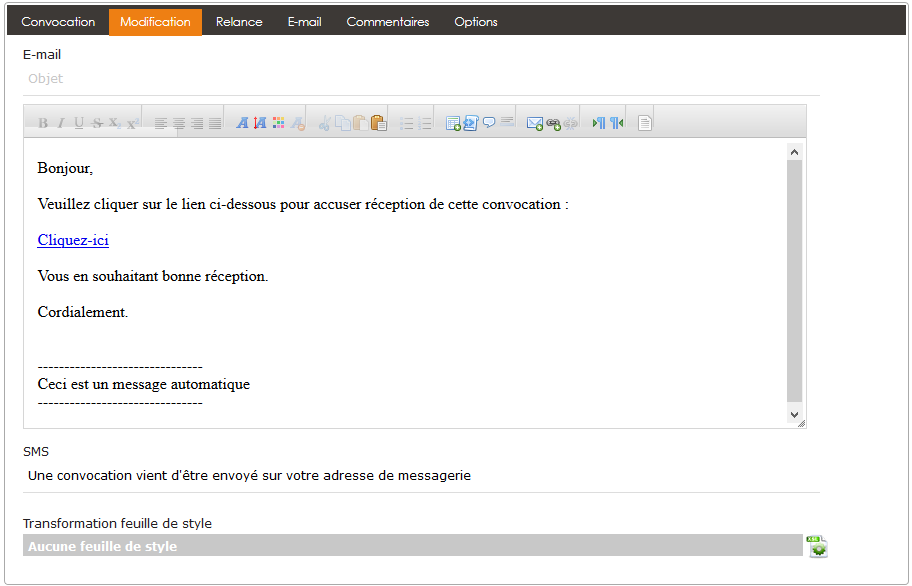Switch to the Relance tab
The image size is (912, 586).
pos(239,22)
